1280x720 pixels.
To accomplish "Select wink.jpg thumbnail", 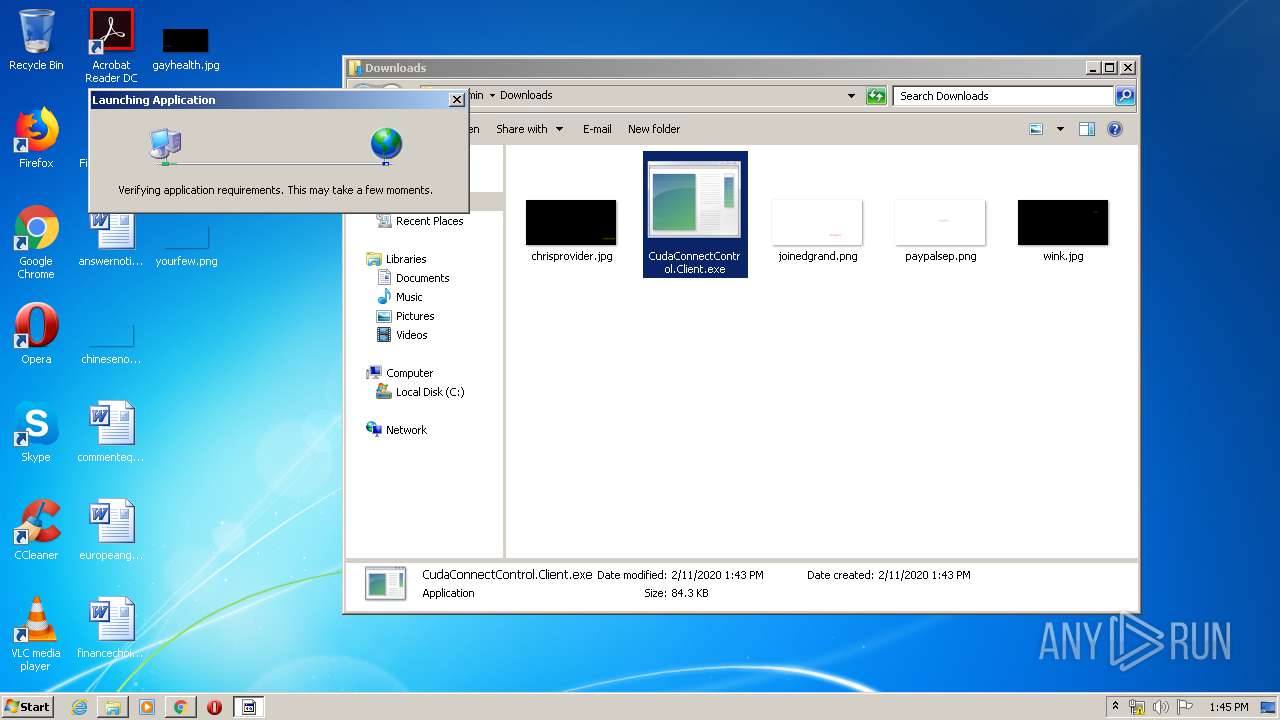I will [x=1063, y=231].
